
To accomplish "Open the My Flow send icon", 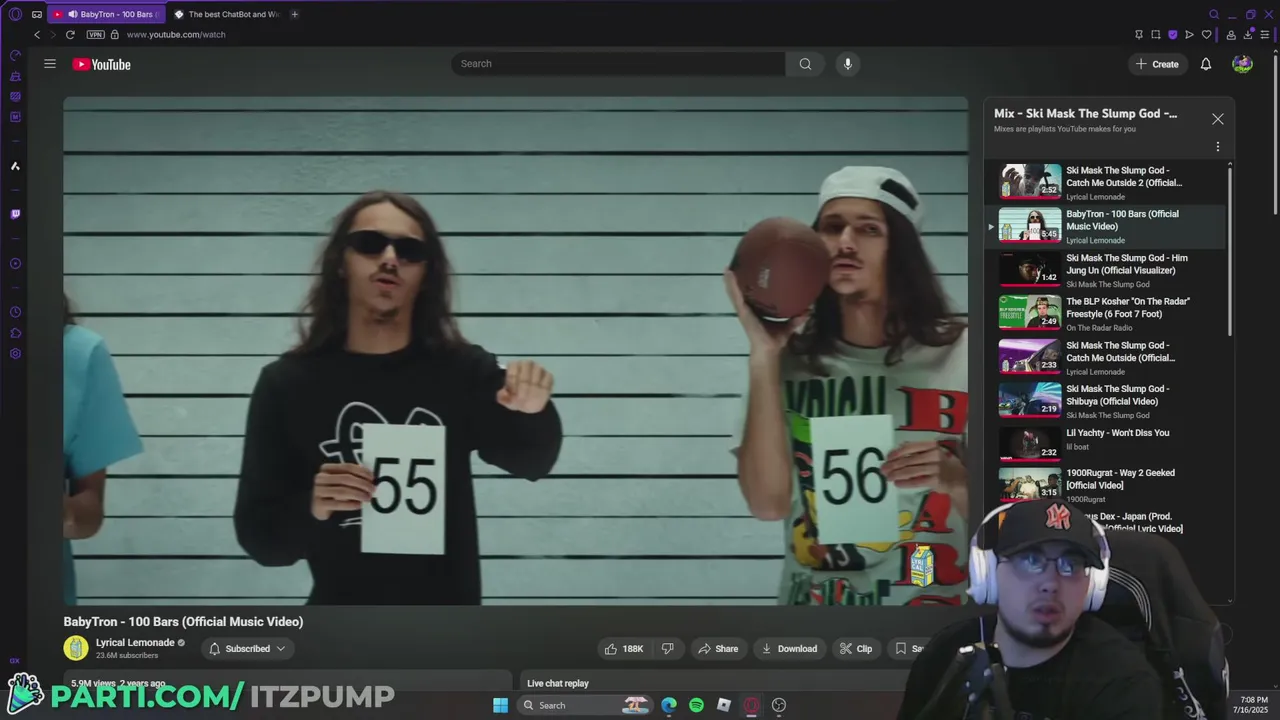I will click(x=1189, y=34).
